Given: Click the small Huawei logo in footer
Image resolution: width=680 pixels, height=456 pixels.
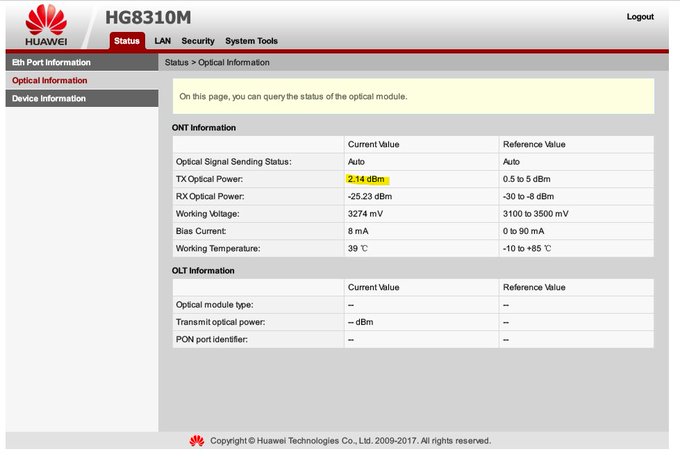Looking at the screenshot, I should pyautogui.click(x=196, y=441).
